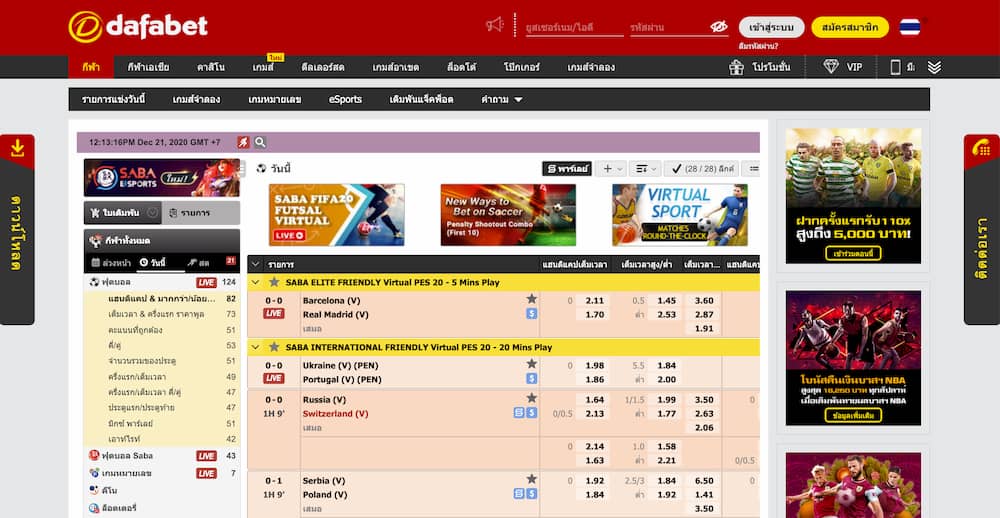
Task: Click the search magnifier icon
Action: point(260,142)
